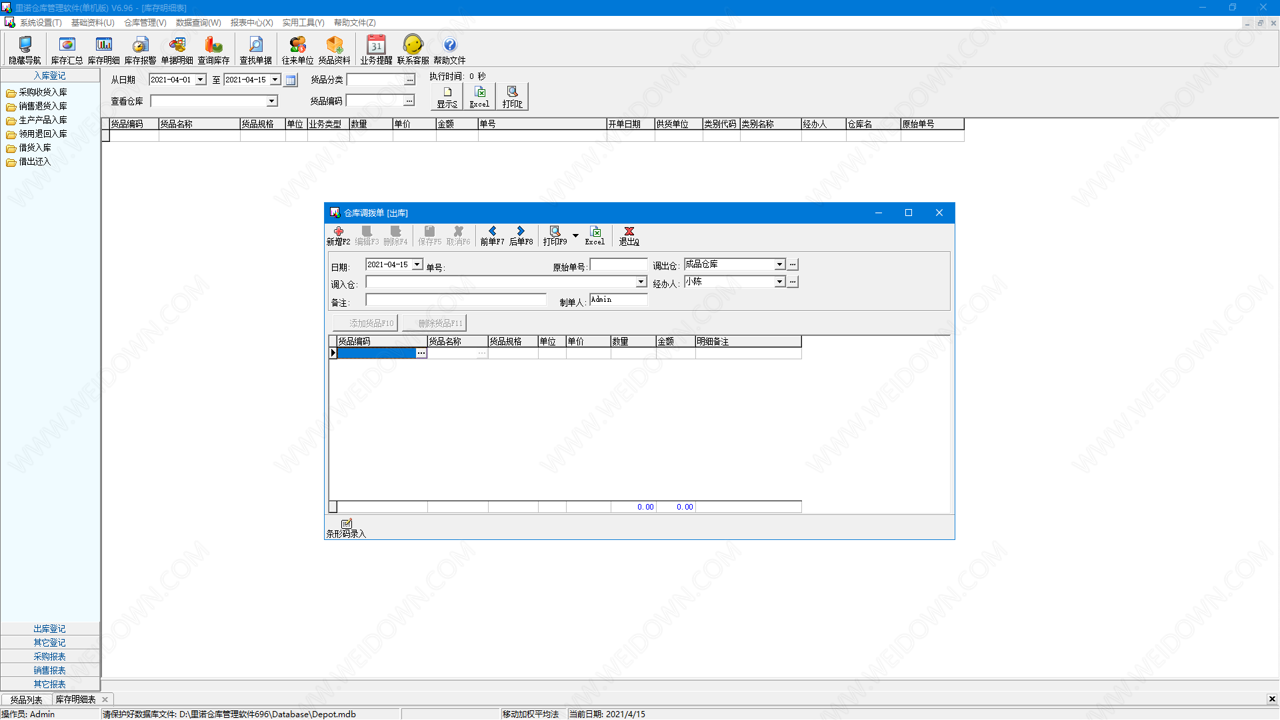Open the 打印F9 dropdown arrow
Screen dimensions: 1280x720
(x=575, y=236)
